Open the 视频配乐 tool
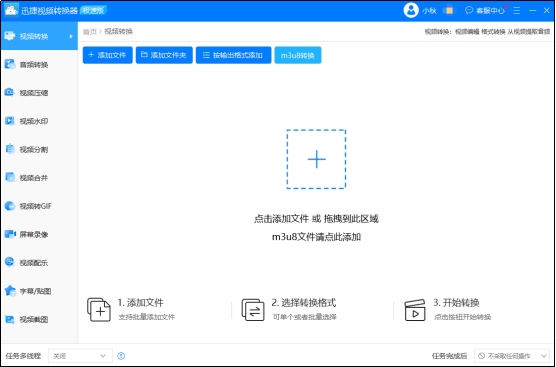 (39, 263)
